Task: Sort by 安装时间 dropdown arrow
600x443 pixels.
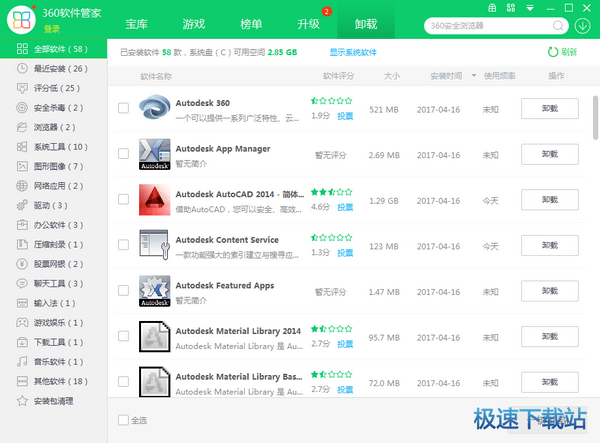Action: coord(474,75)
